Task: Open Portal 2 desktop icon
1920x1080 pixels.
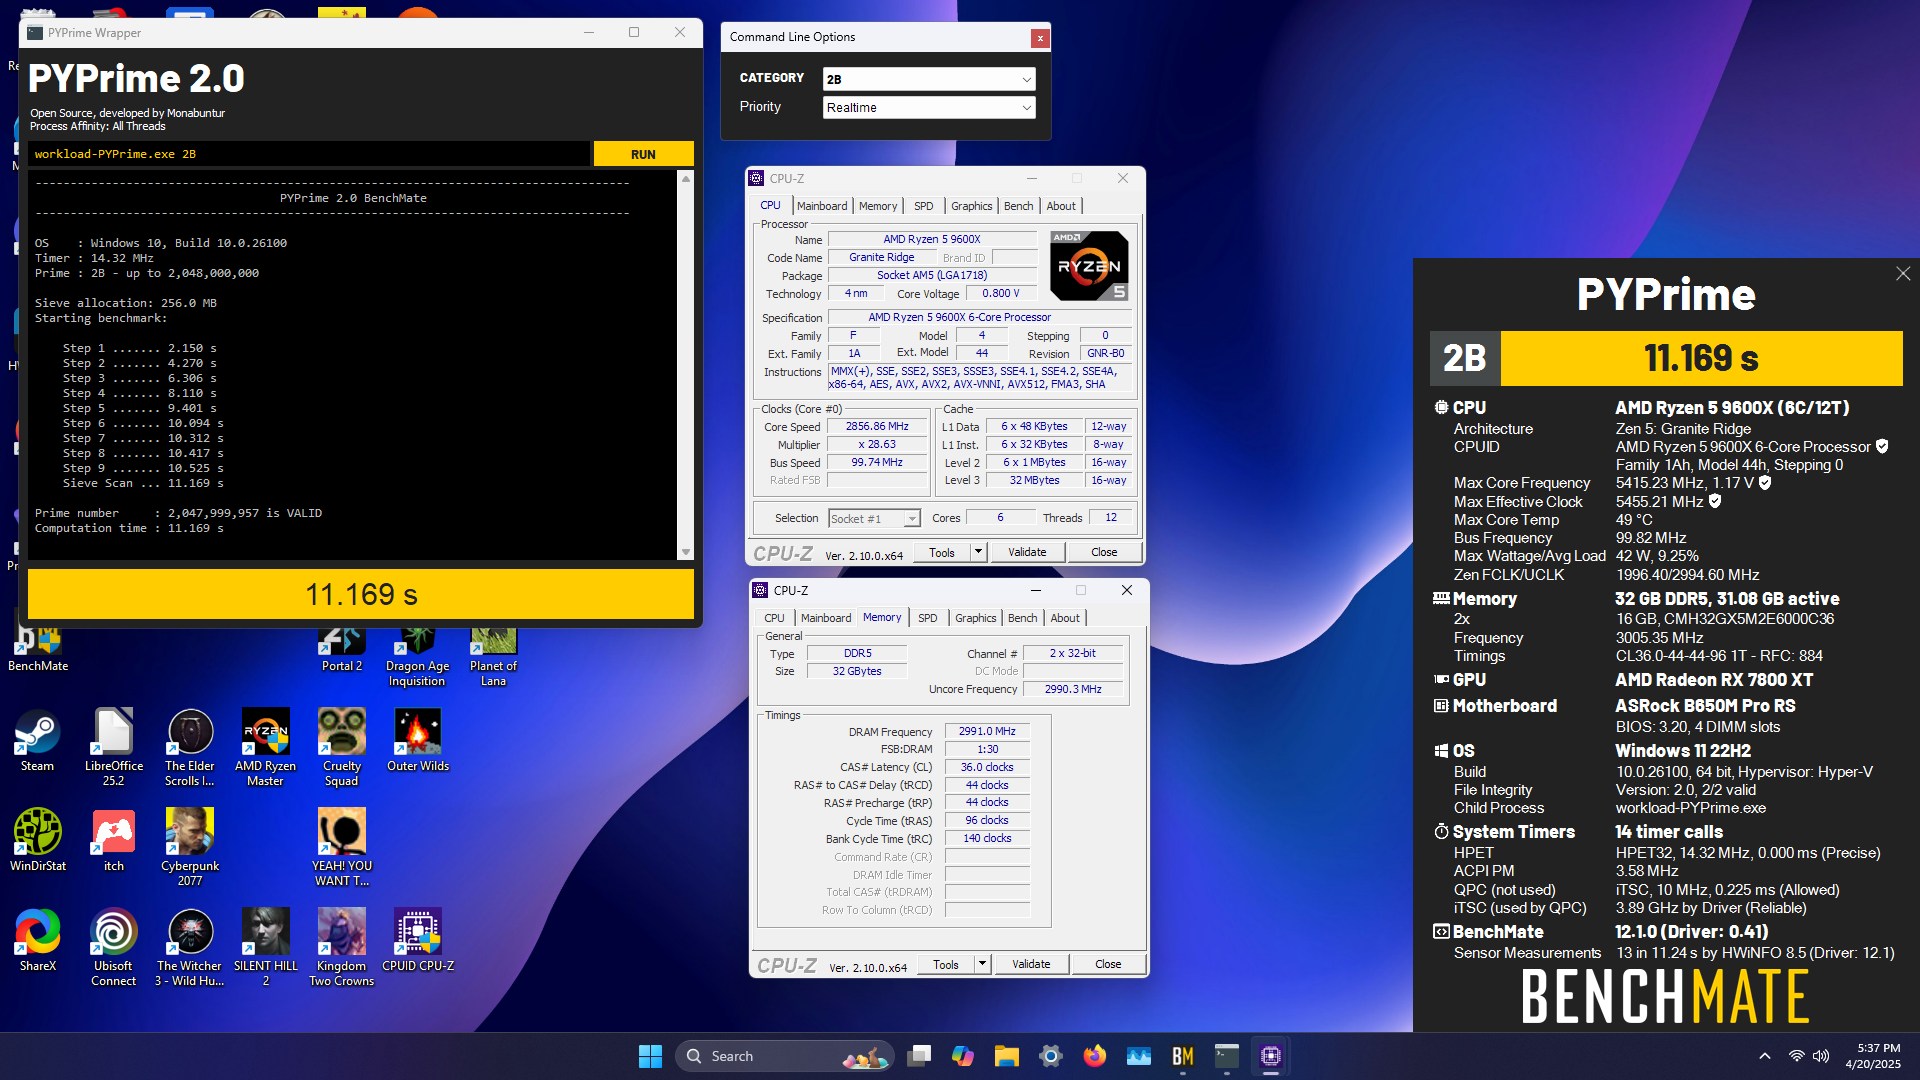Action: (x=341, y=650)
